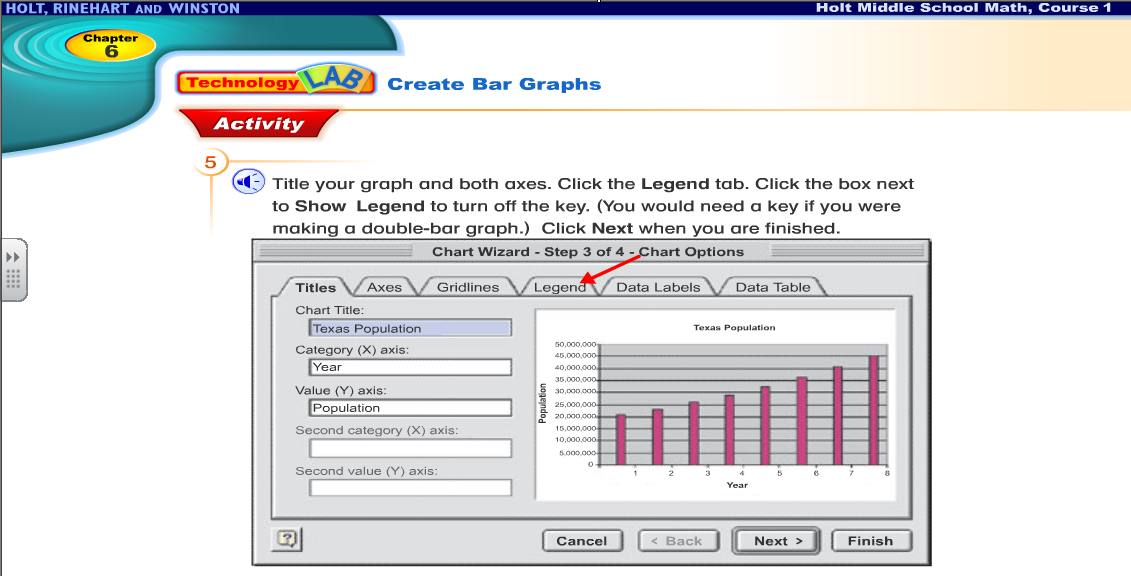Select the Gridlines tab
This screenshot has height=576, width=1131.
[468, 287]
